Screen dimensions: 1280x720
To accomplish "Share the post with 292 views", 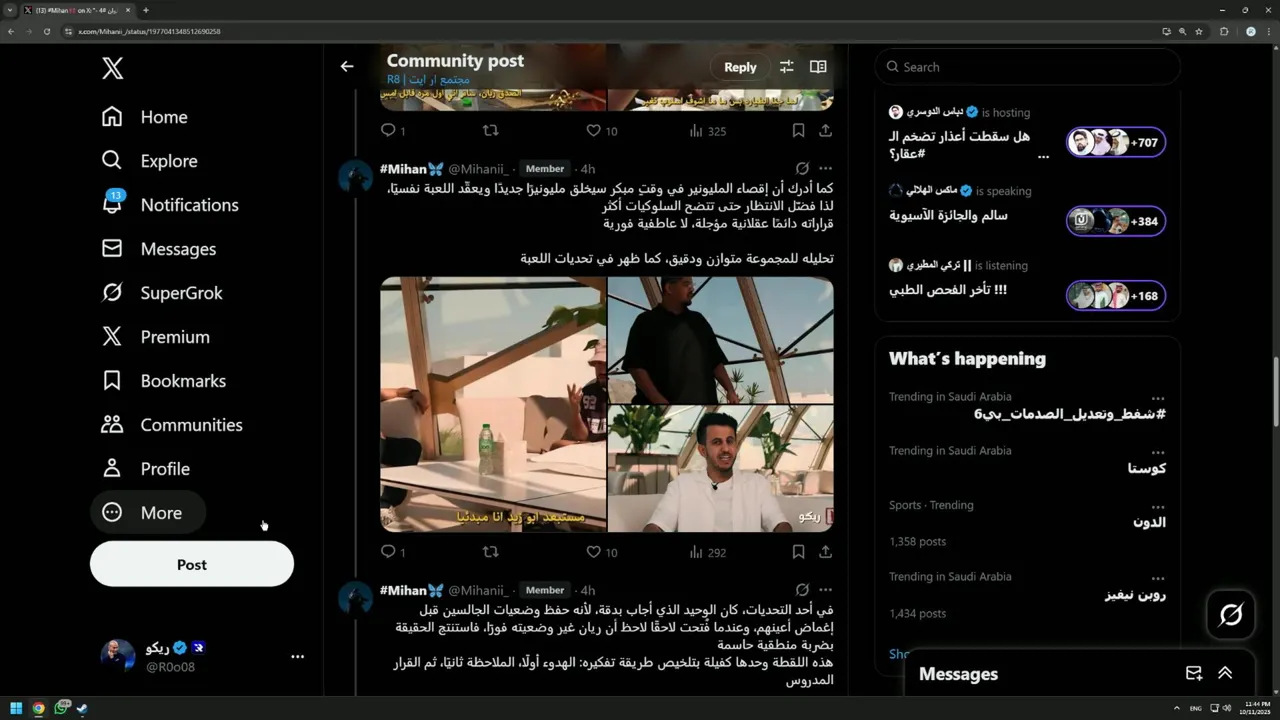I will (825, 552).
